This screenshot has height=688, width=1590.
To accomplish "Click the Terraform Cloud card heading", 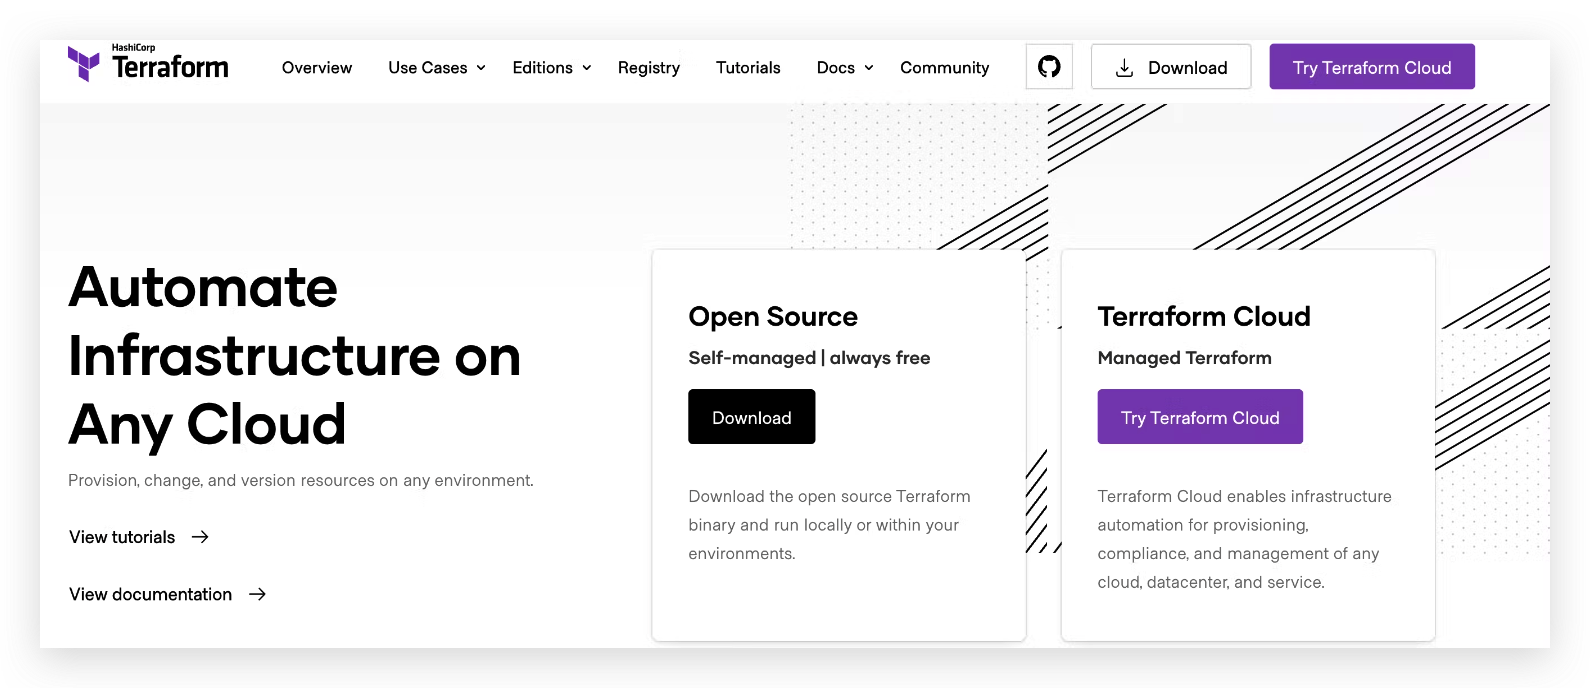I will point(1204,317).
